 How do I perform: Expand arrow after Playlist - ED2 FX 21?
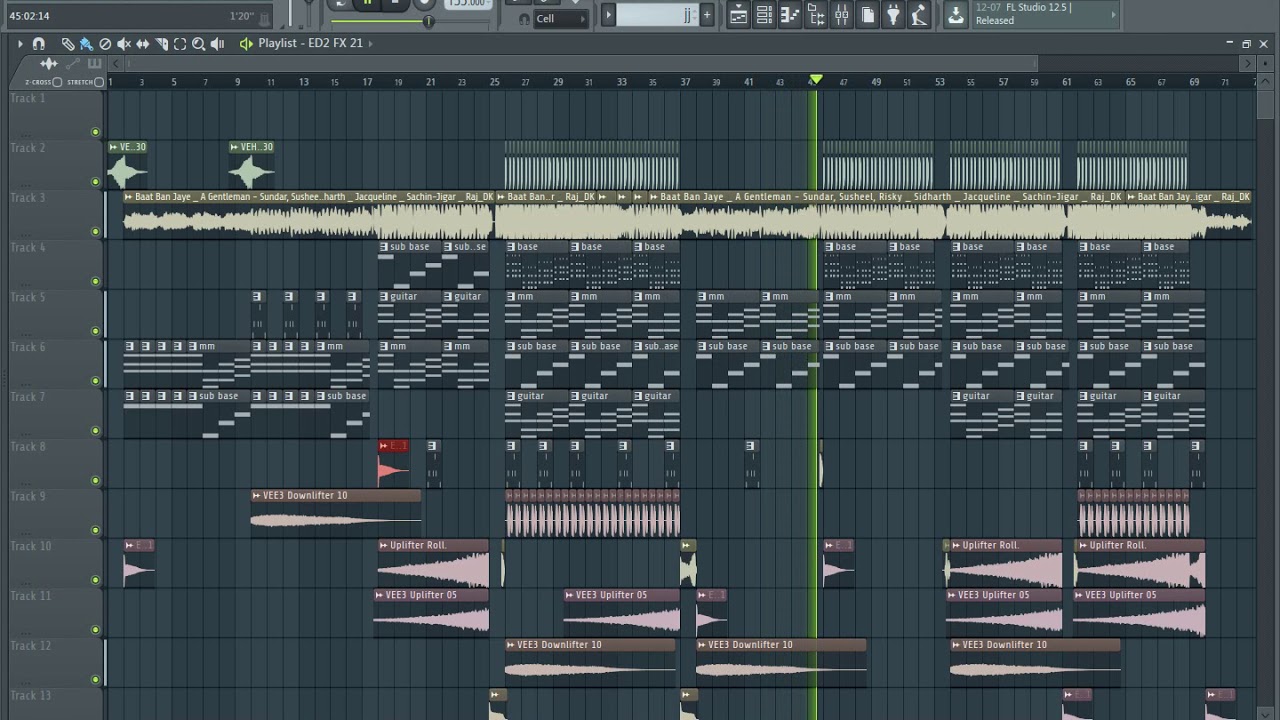(371, 44)
